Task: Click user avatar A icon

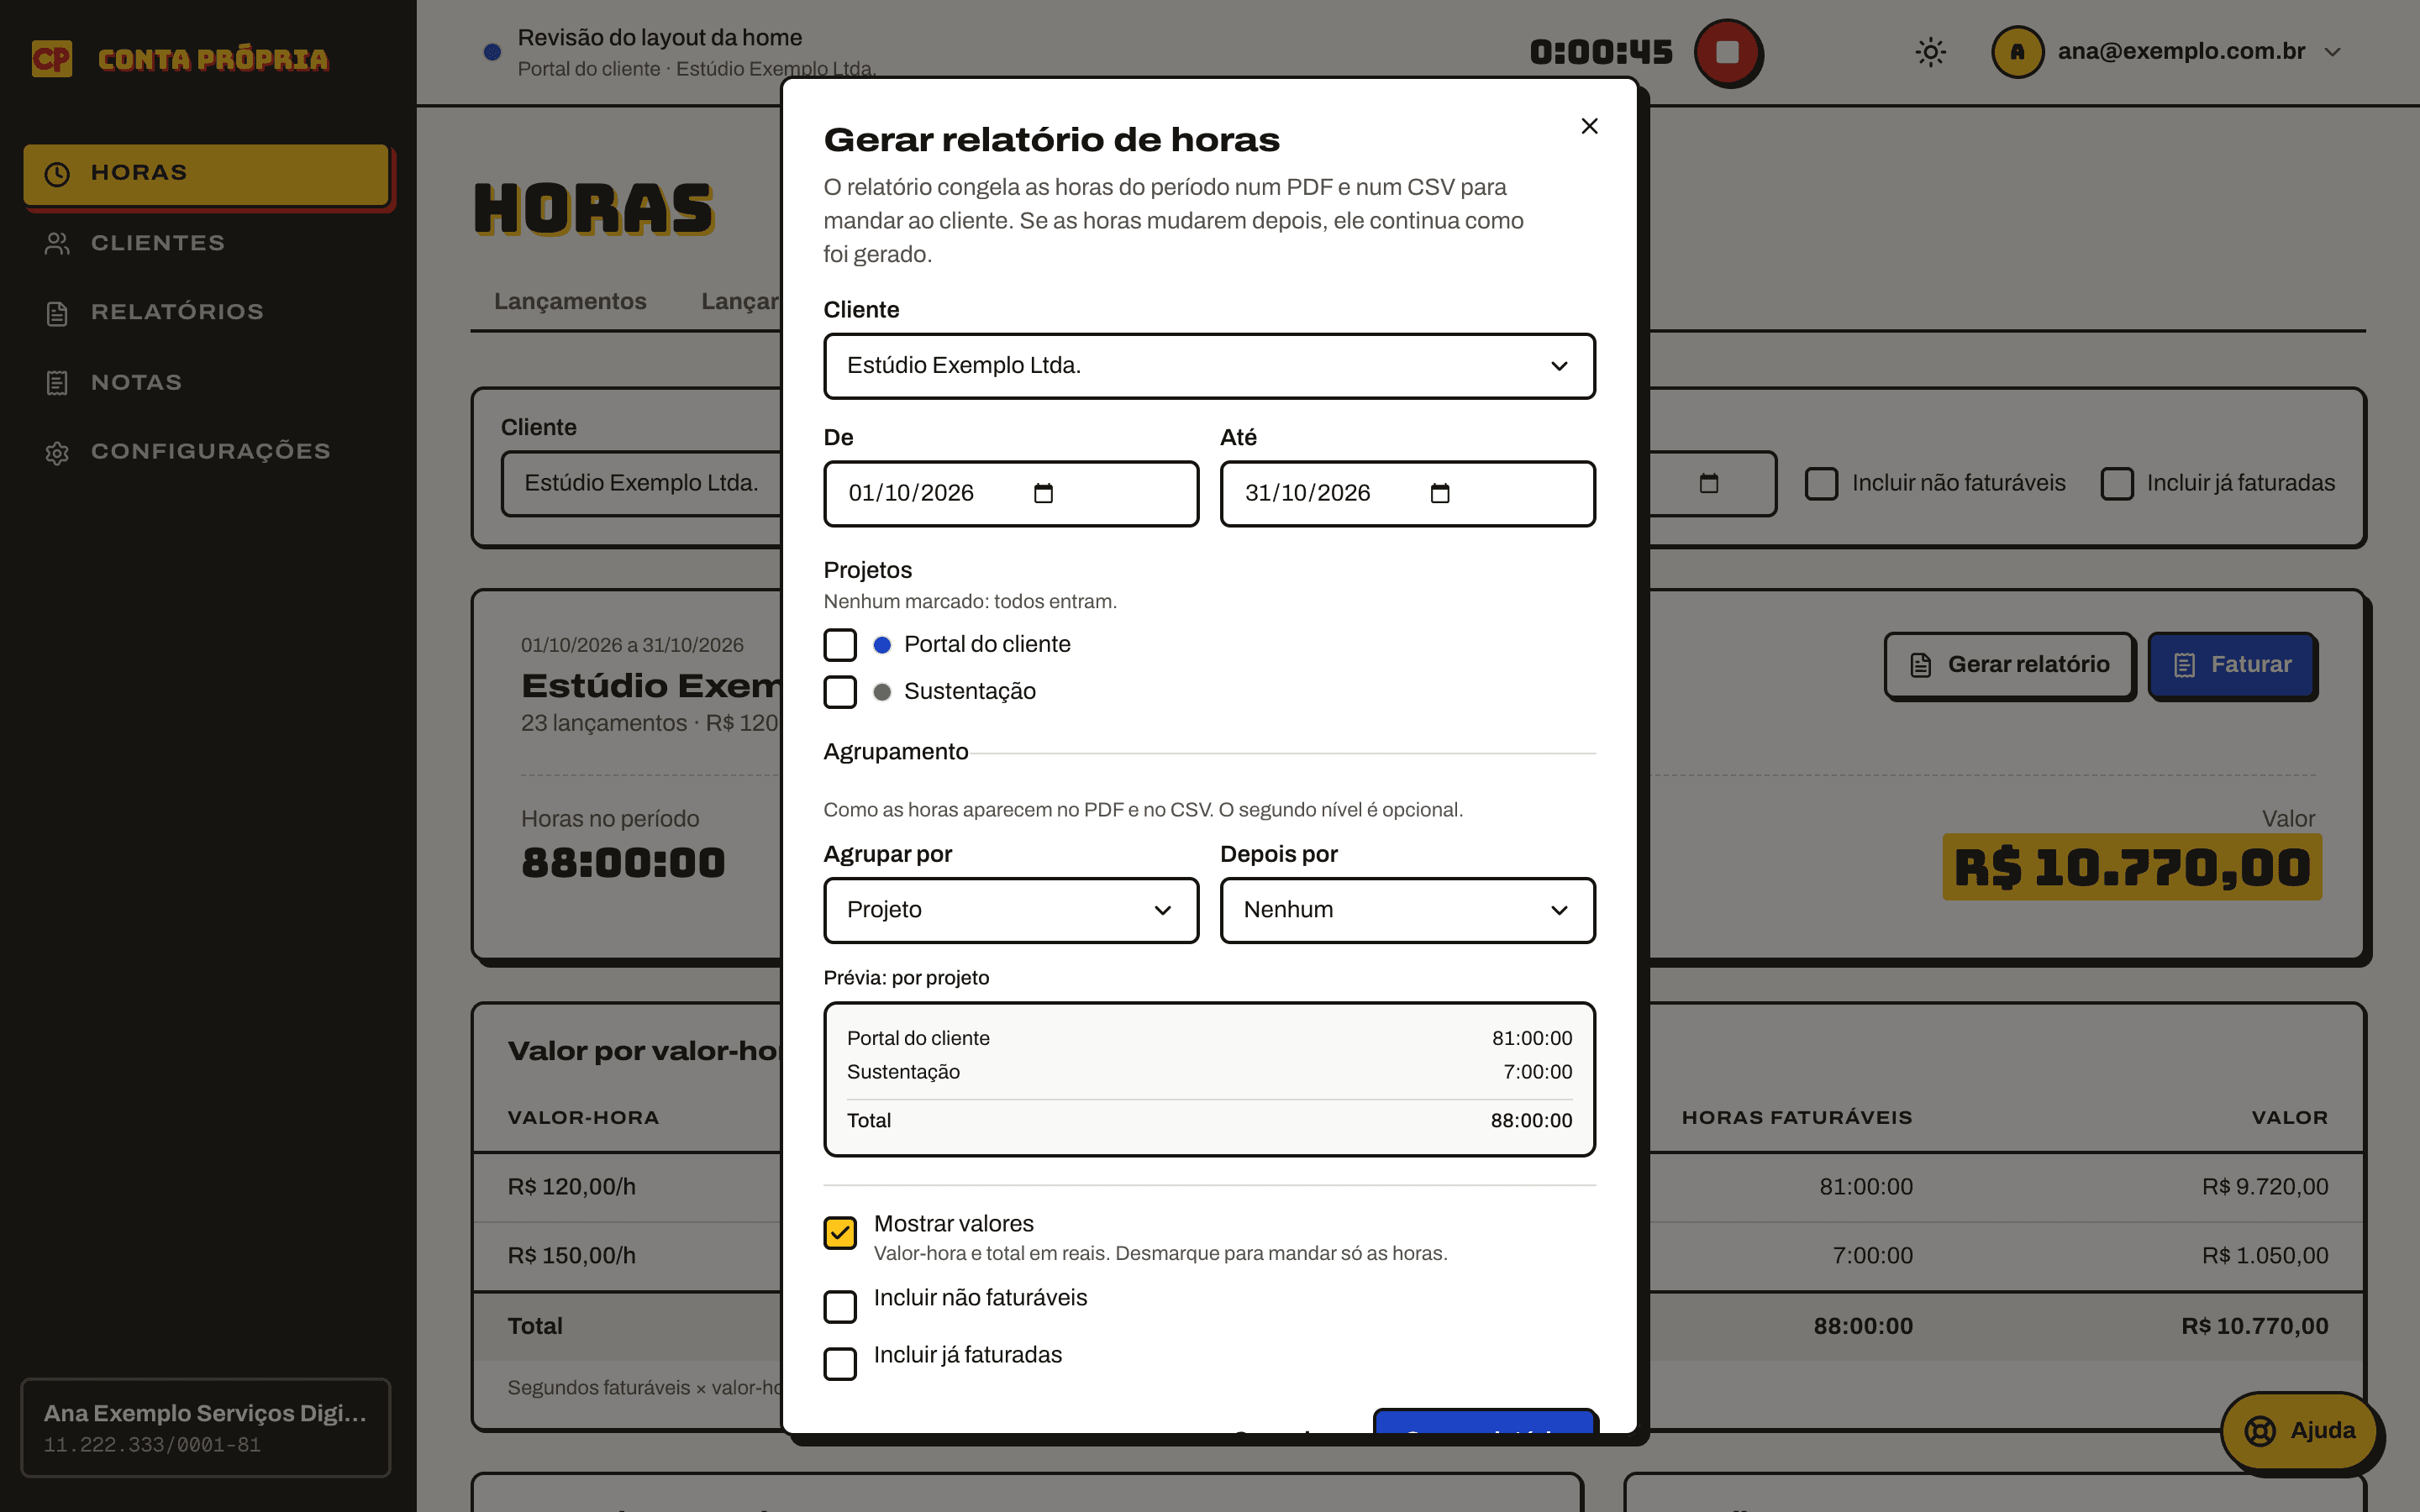Action: coord(2017,52)
